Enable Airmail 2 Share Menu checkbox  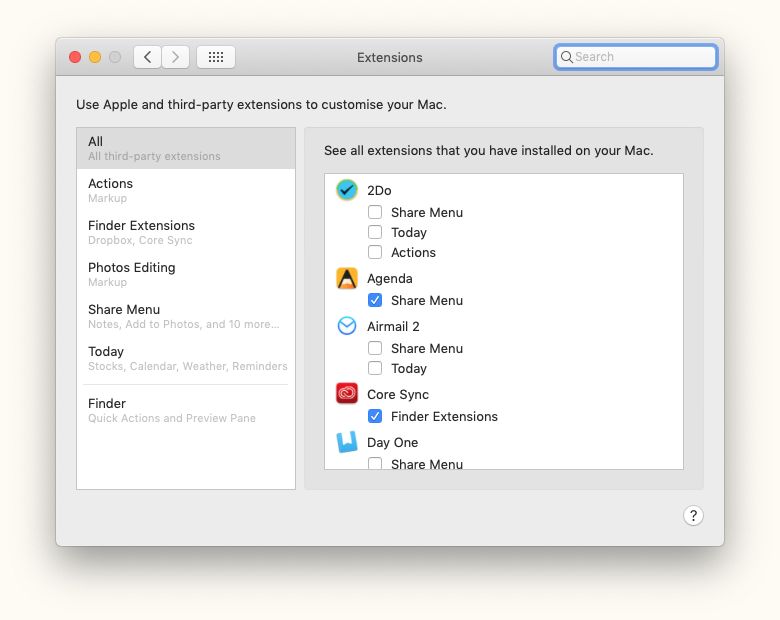(375, 348)
